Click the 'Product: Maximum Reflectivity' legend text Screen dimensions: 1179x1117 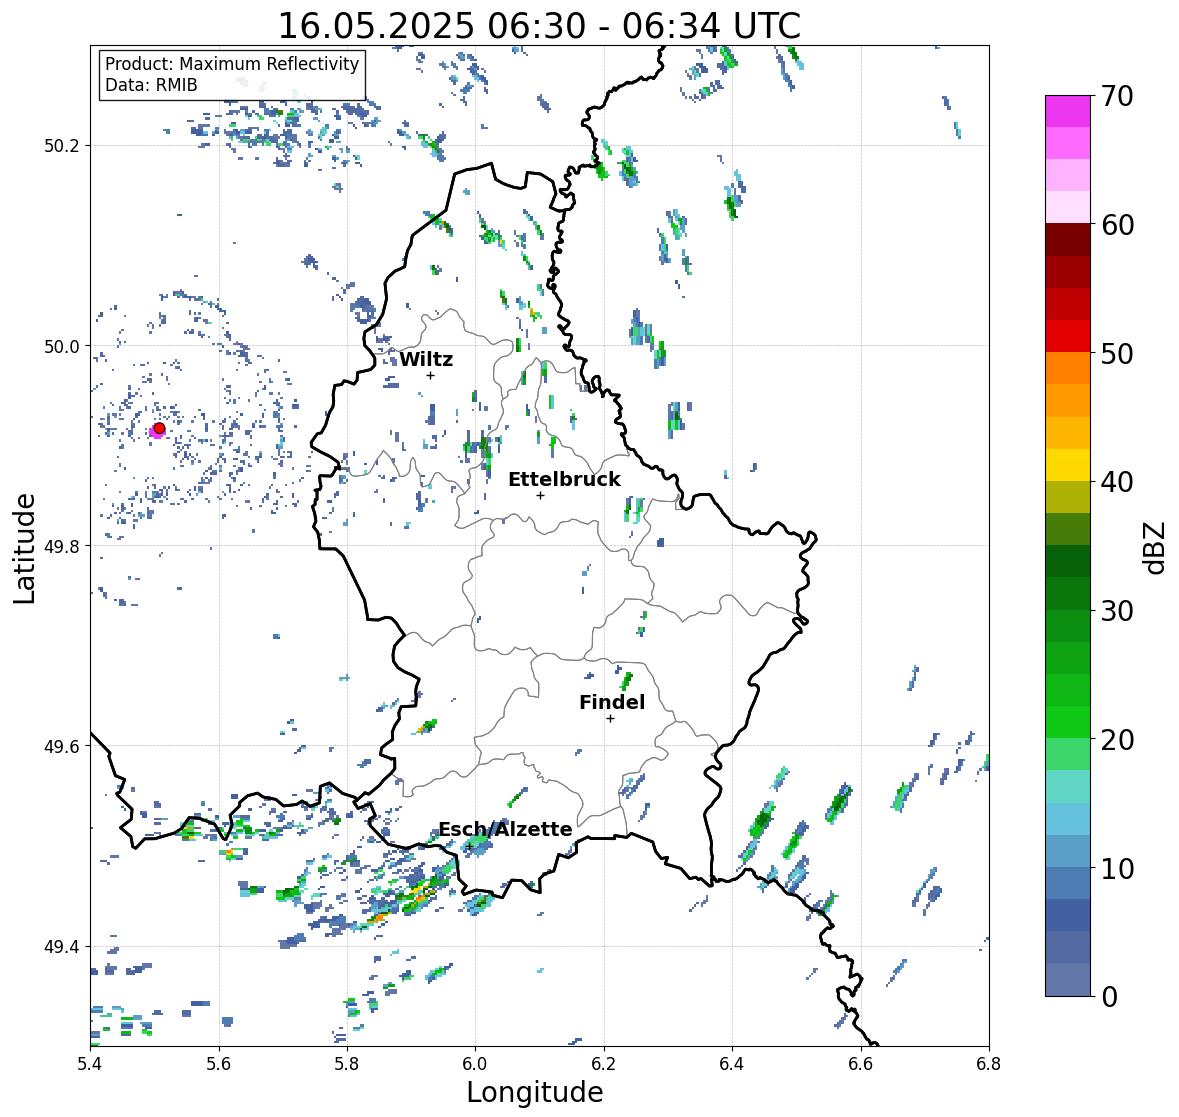(x=232, y=64)
